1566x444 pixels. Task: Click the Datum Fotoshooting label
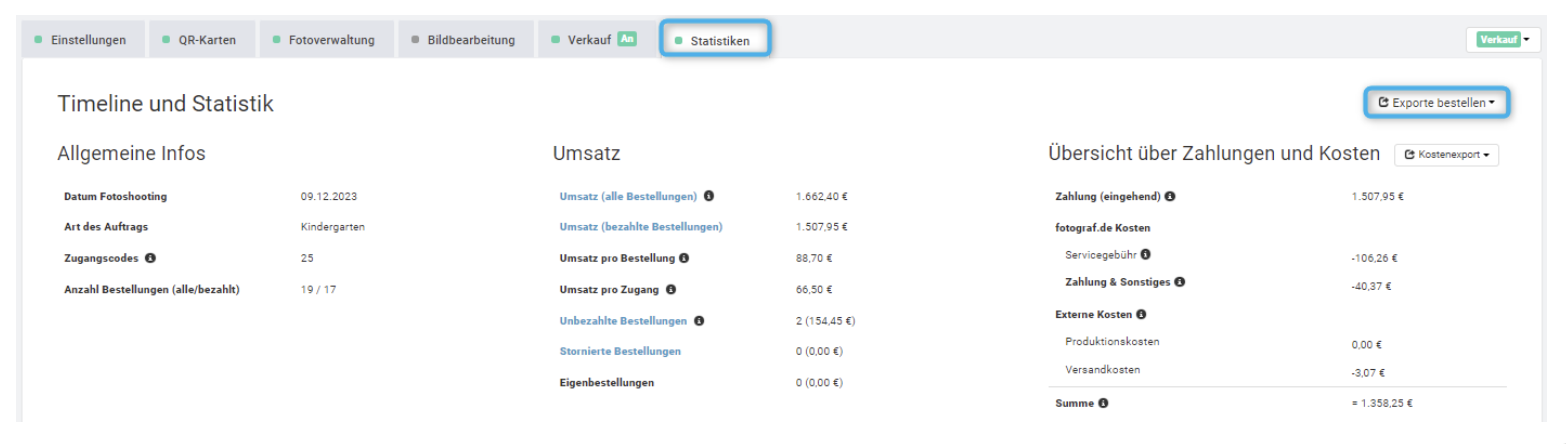tap(115, 196)
